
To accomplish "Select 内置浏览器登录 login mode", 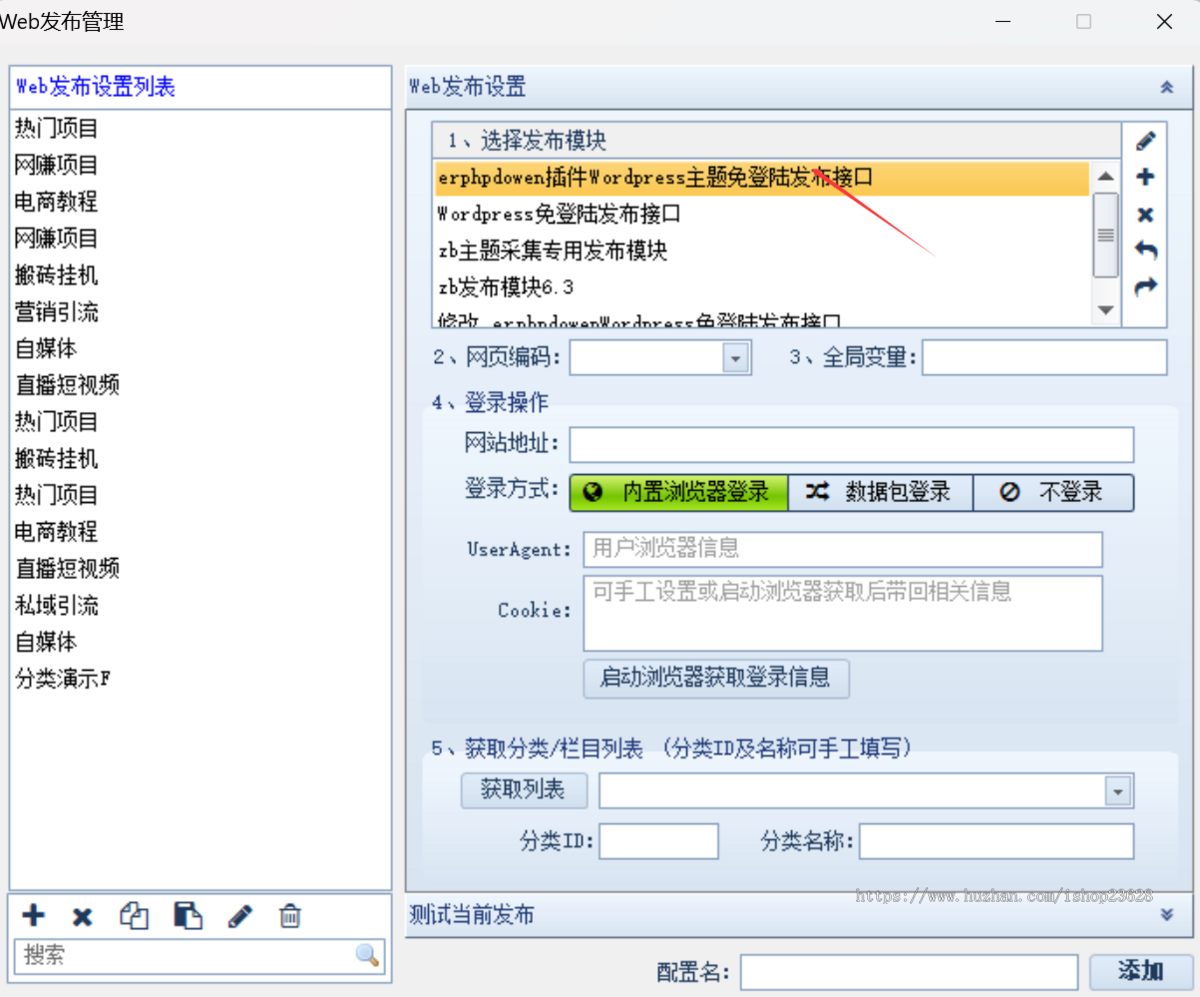I will point(679,493).
